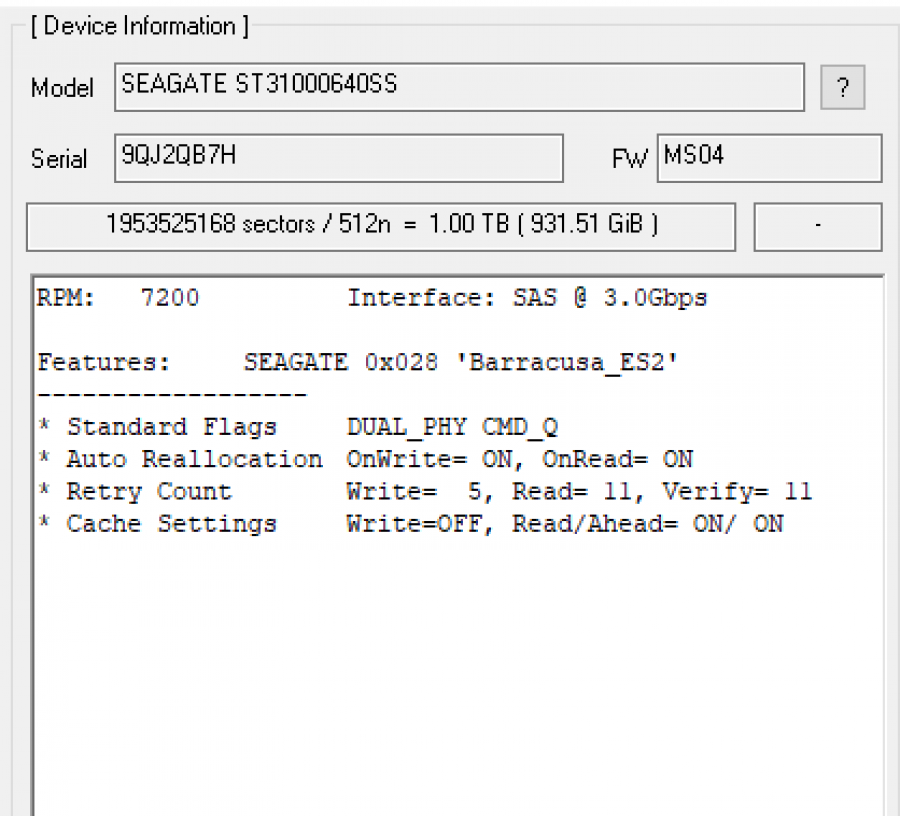Click the DUAL_PHY CMD_Q flags value
The image size is (900, 816).
pos(452,427)
